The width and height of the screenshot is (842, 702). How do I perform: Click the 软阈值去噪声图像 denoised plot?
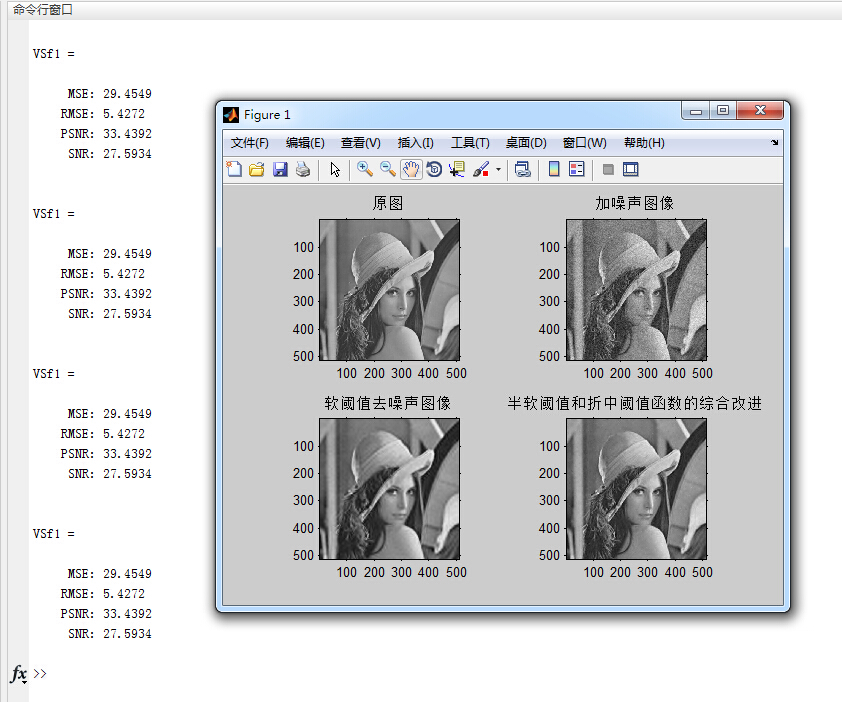389,489
